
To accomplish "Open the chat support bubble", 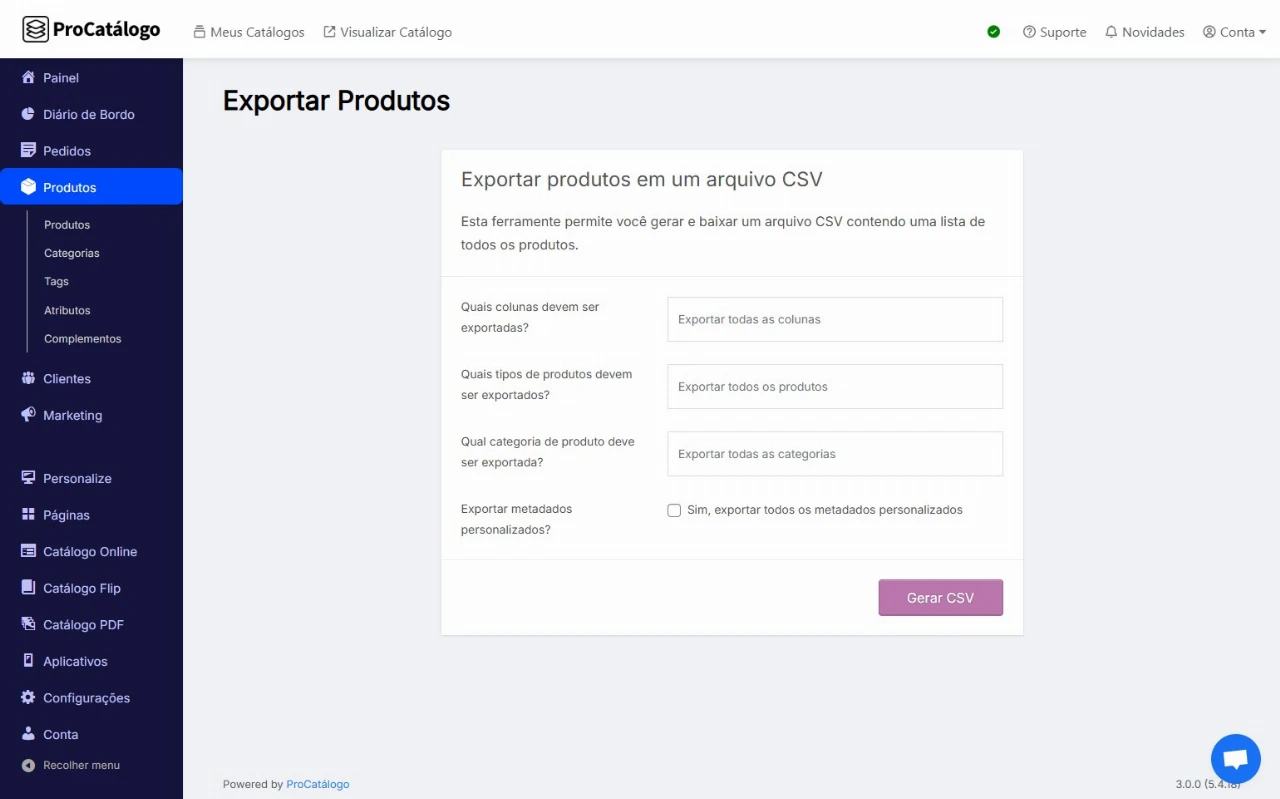I will click(x=1235, y=758).
